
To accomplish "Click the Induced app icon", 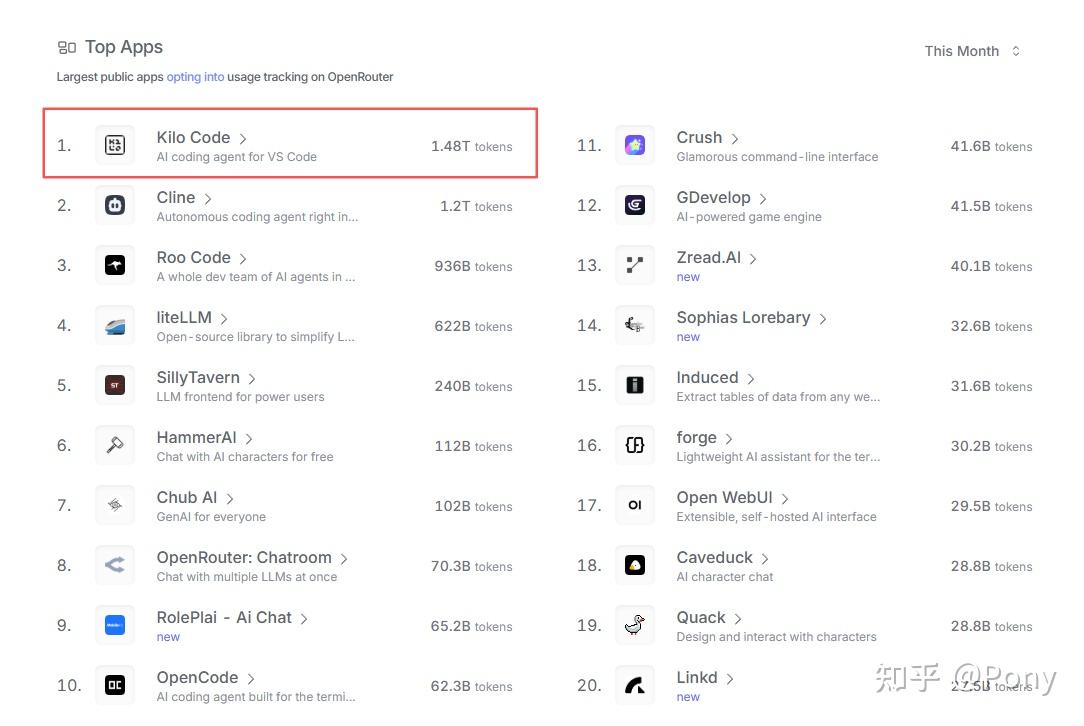I will [x=635, y=385].
